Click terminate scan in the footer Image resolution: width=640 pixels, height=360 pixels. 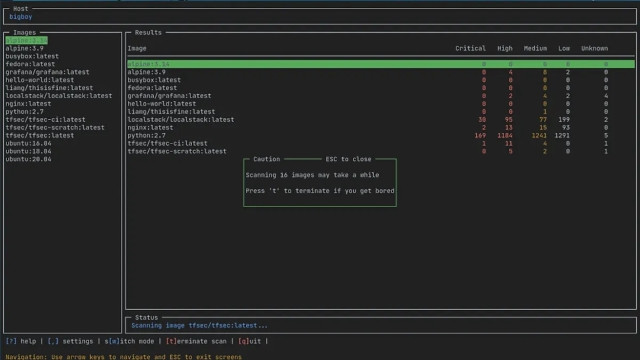(x=196, y=341)
